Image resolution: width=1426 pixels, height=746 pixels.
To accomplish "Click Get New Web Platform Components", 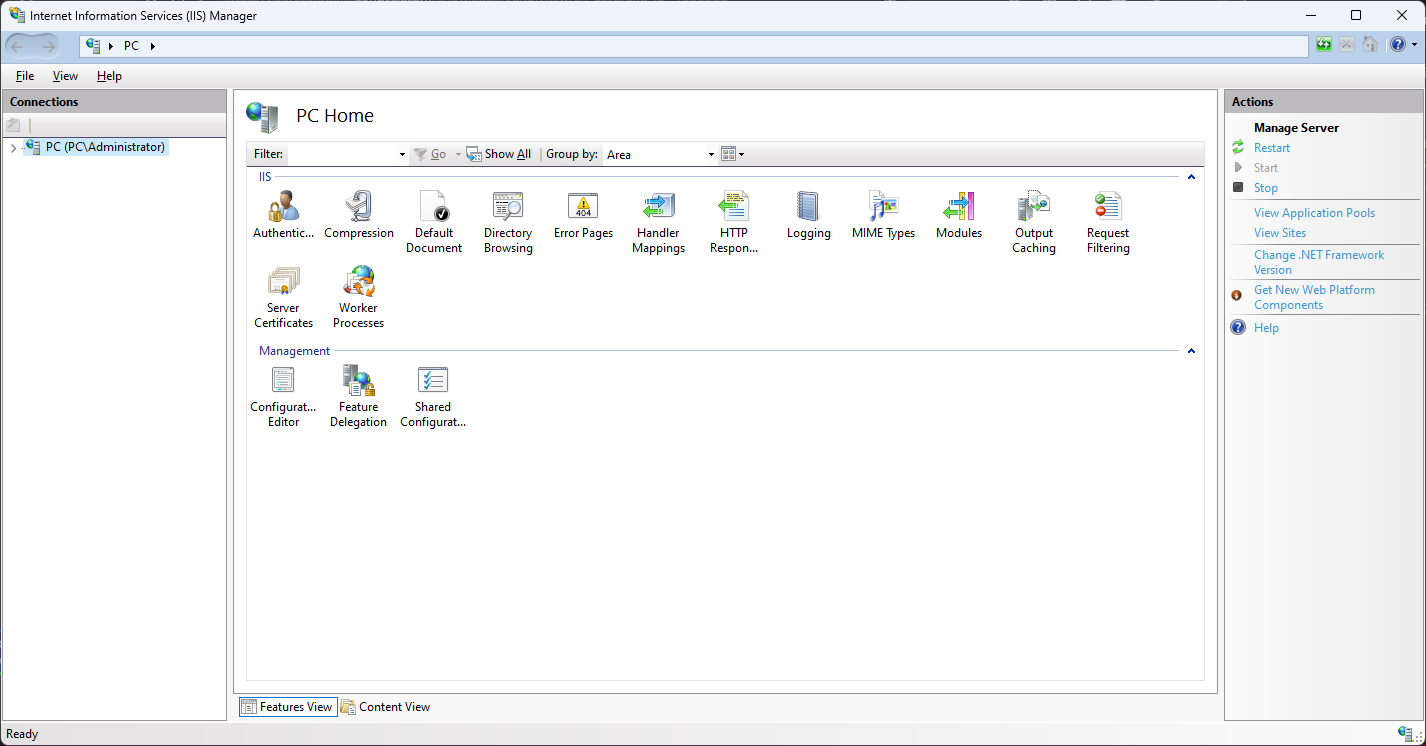I will [1314, 297].
